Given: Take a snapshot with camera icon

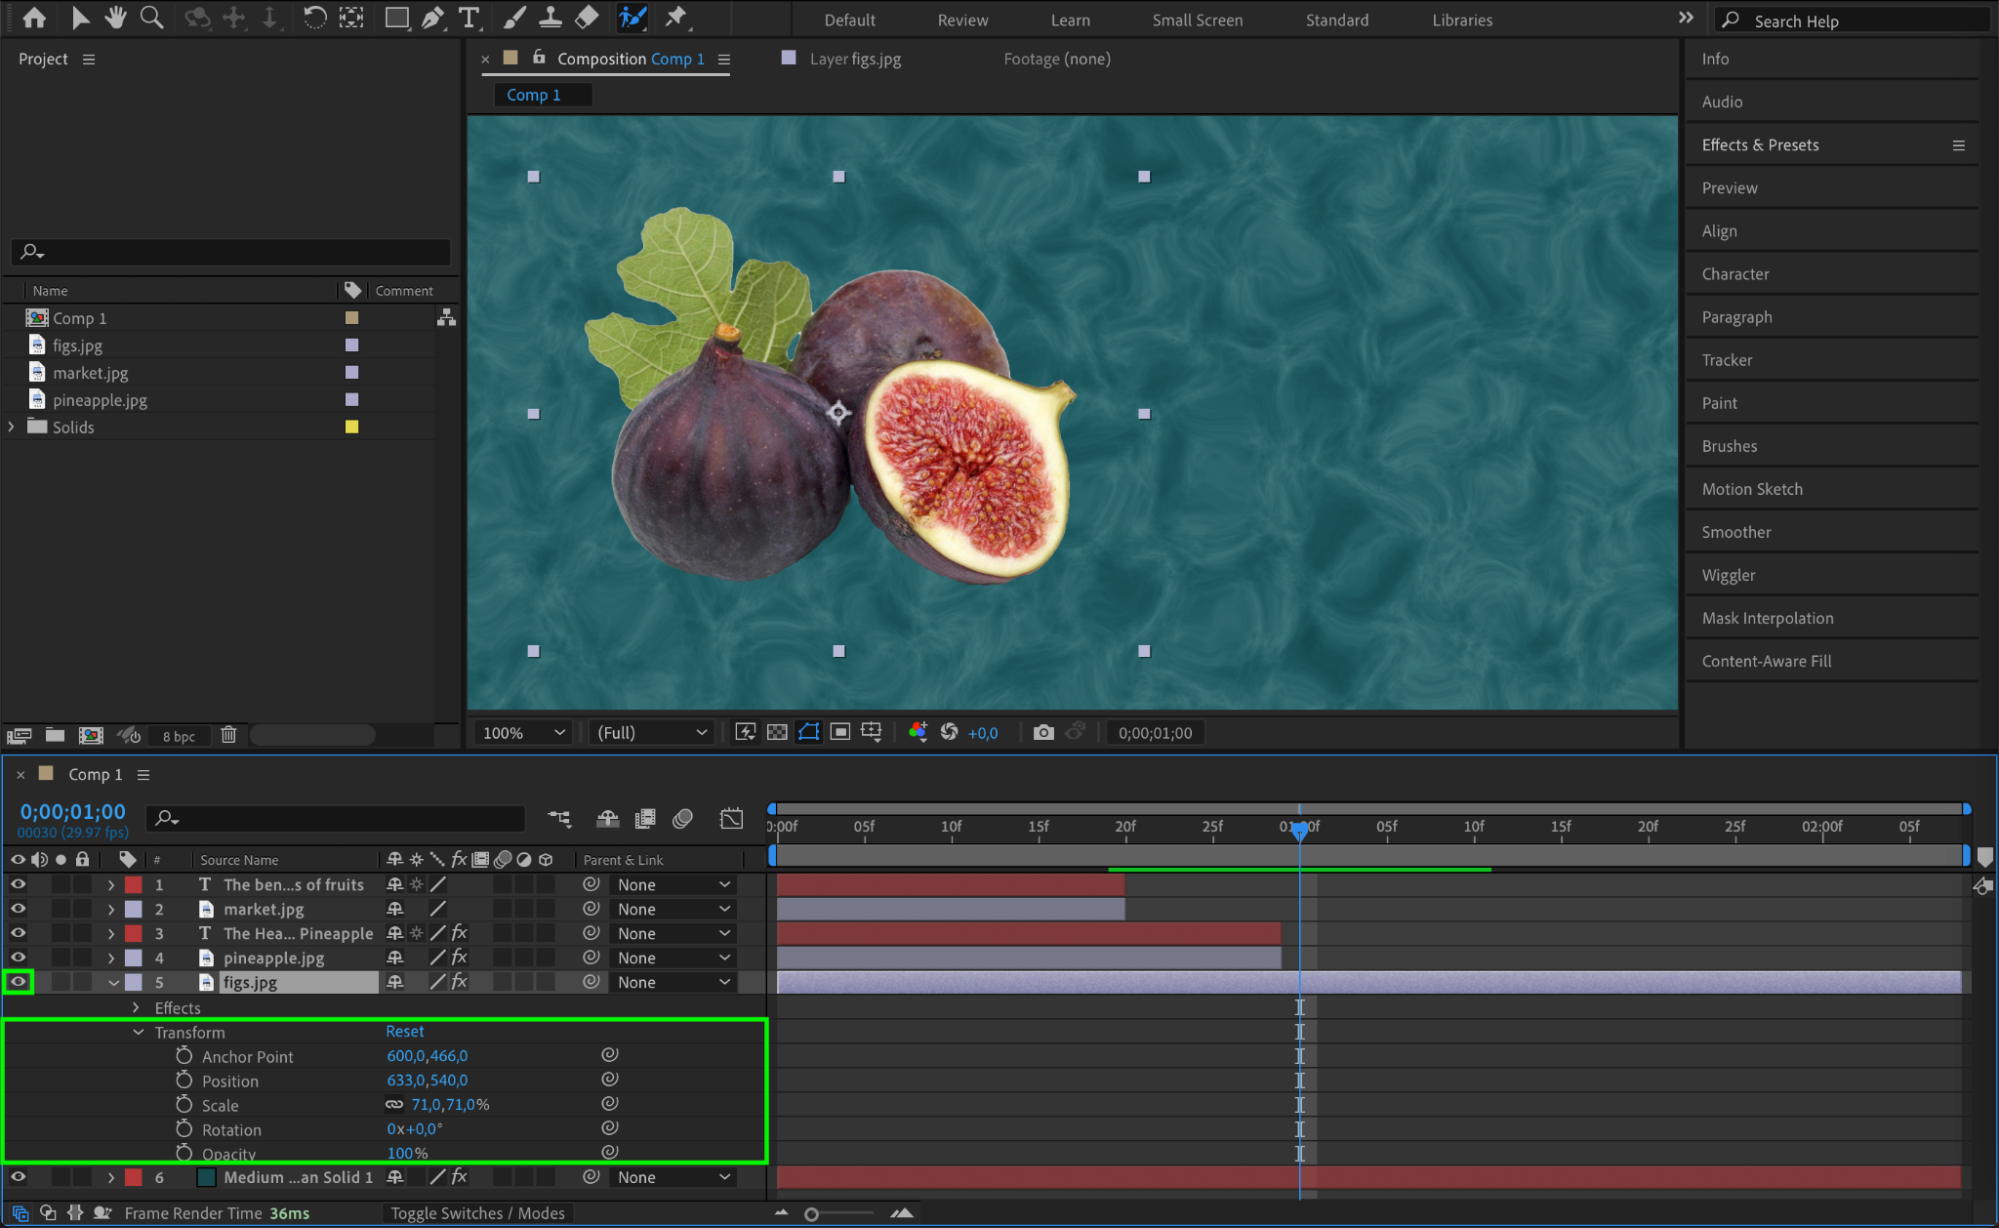Looking at the screenshot, I should click(1043, 732).
